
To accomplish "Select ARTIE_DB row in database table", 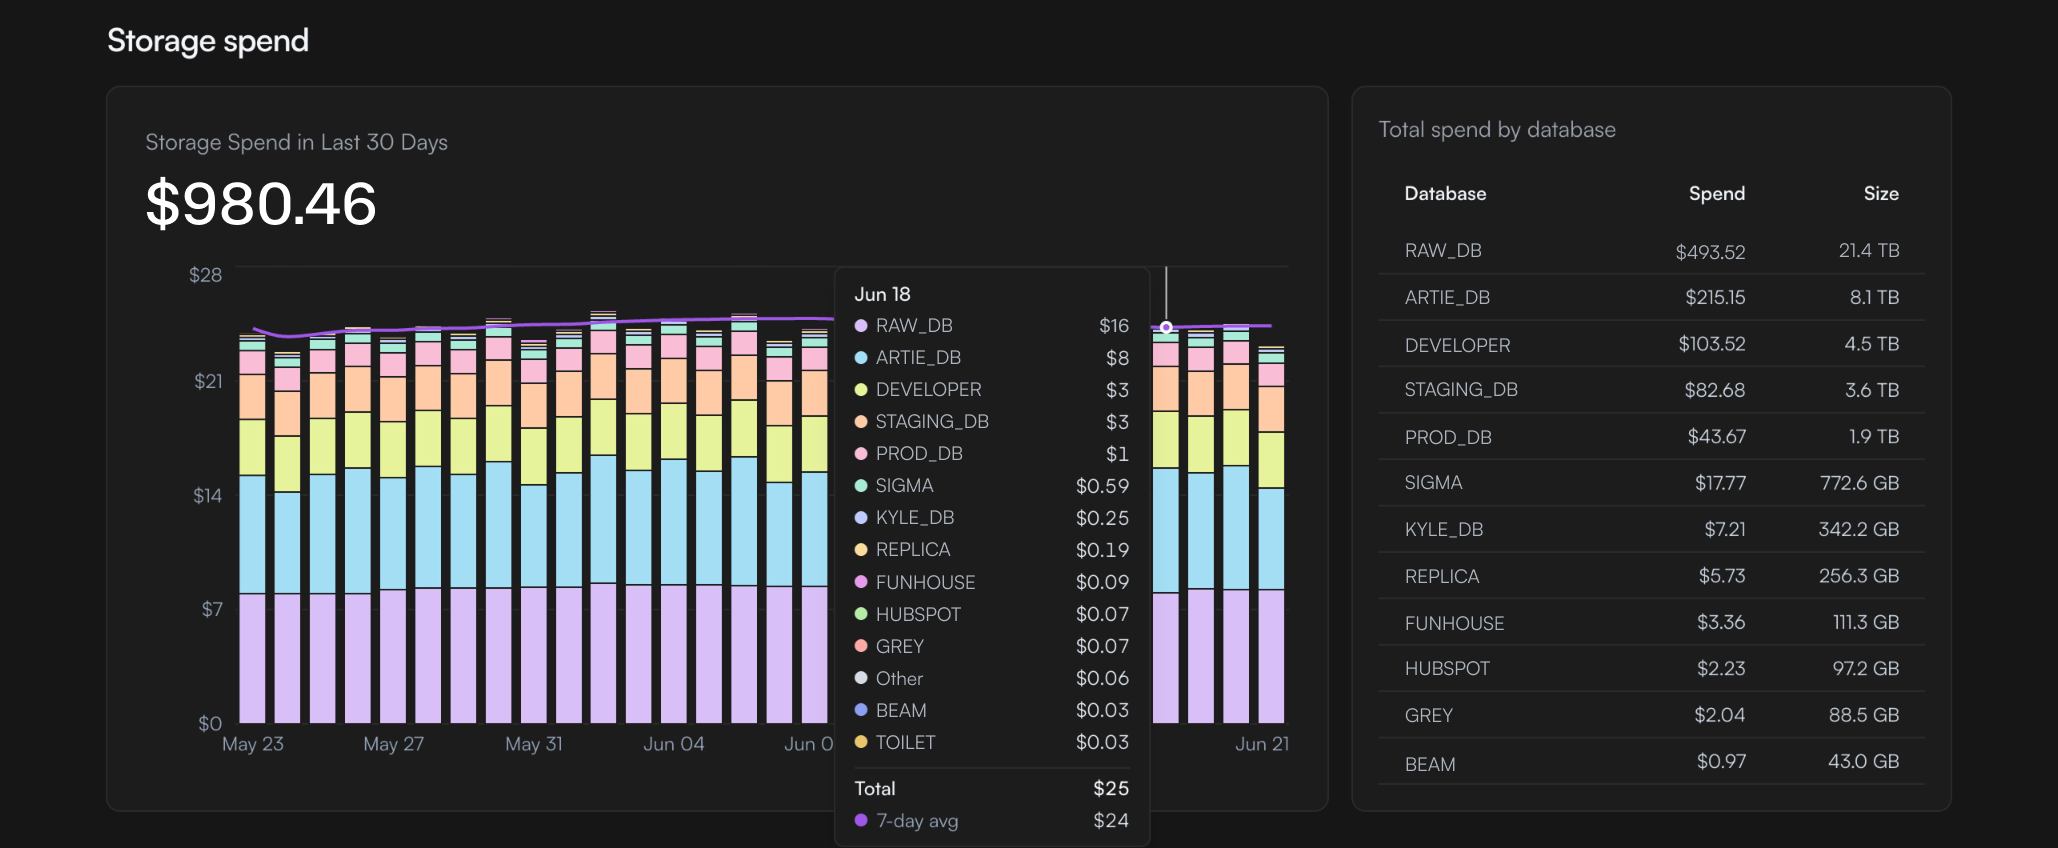I will 1651,297.
